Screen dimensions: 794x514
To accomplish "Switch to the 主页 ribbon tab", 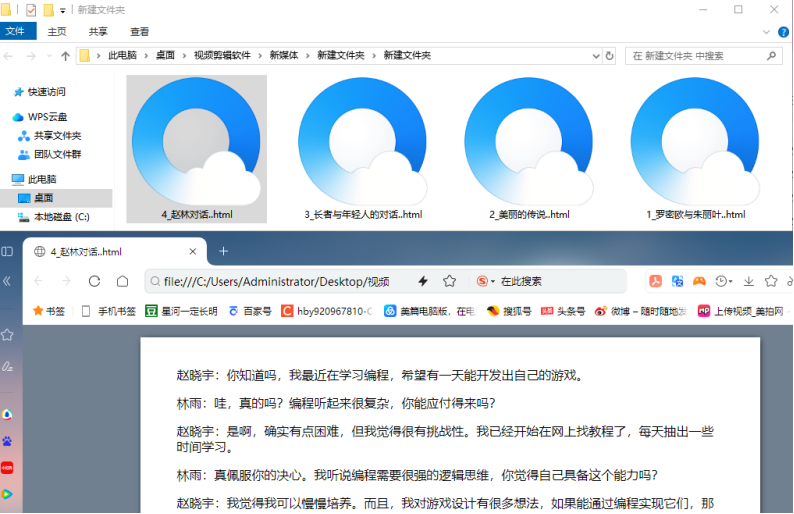I will click(57, 31).
